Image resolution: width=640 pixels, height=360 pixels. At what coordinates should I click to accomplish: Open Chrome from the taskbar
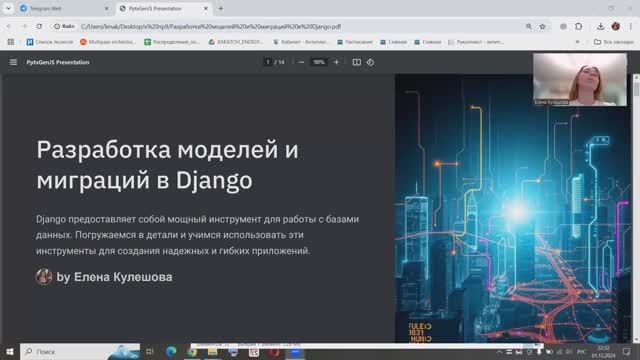192,352
